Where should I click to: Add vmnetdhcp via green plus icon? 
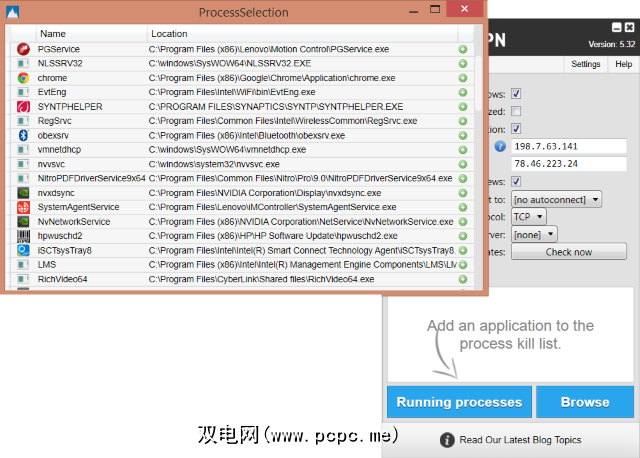[x=462, y=150]
